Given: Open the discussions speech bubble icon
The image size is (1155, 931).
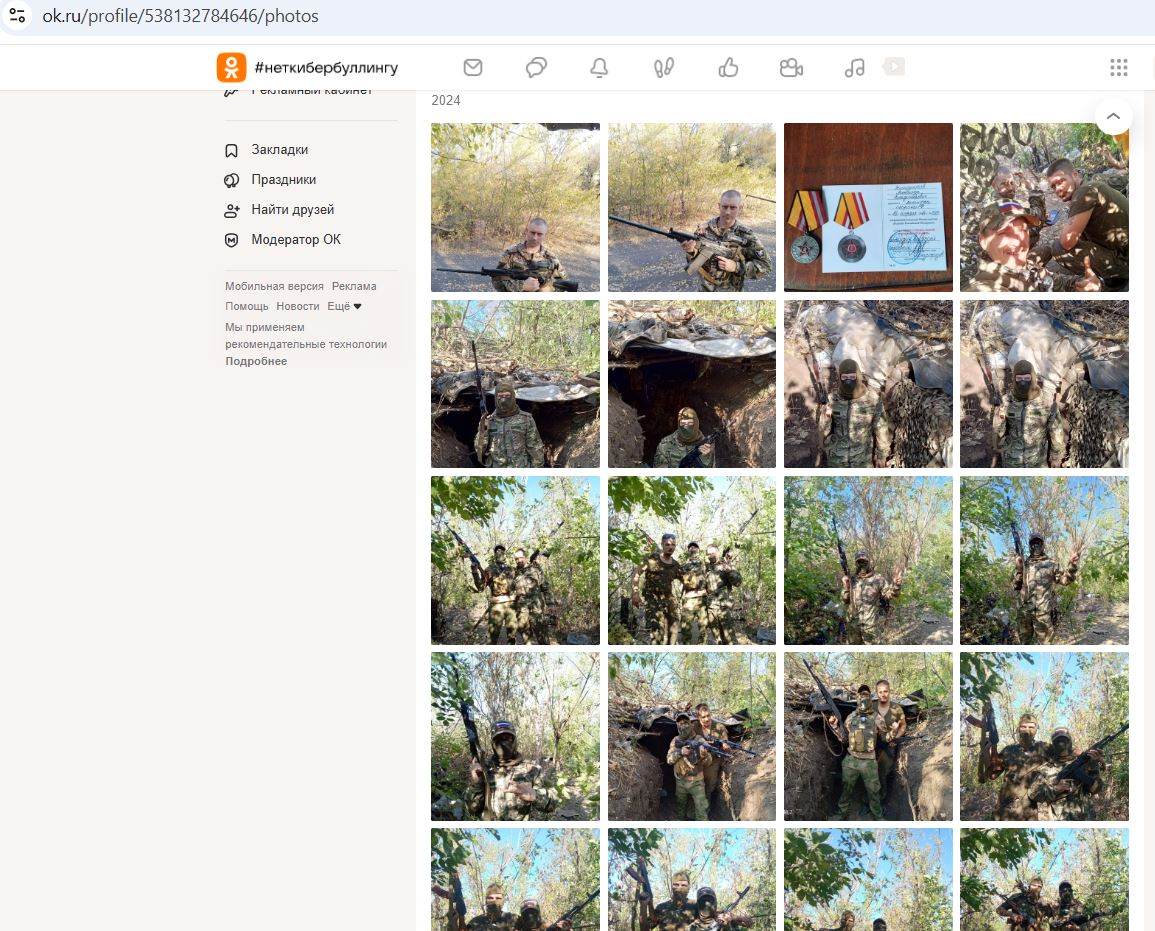Looking at the screenshot, I should coord(536,68).
